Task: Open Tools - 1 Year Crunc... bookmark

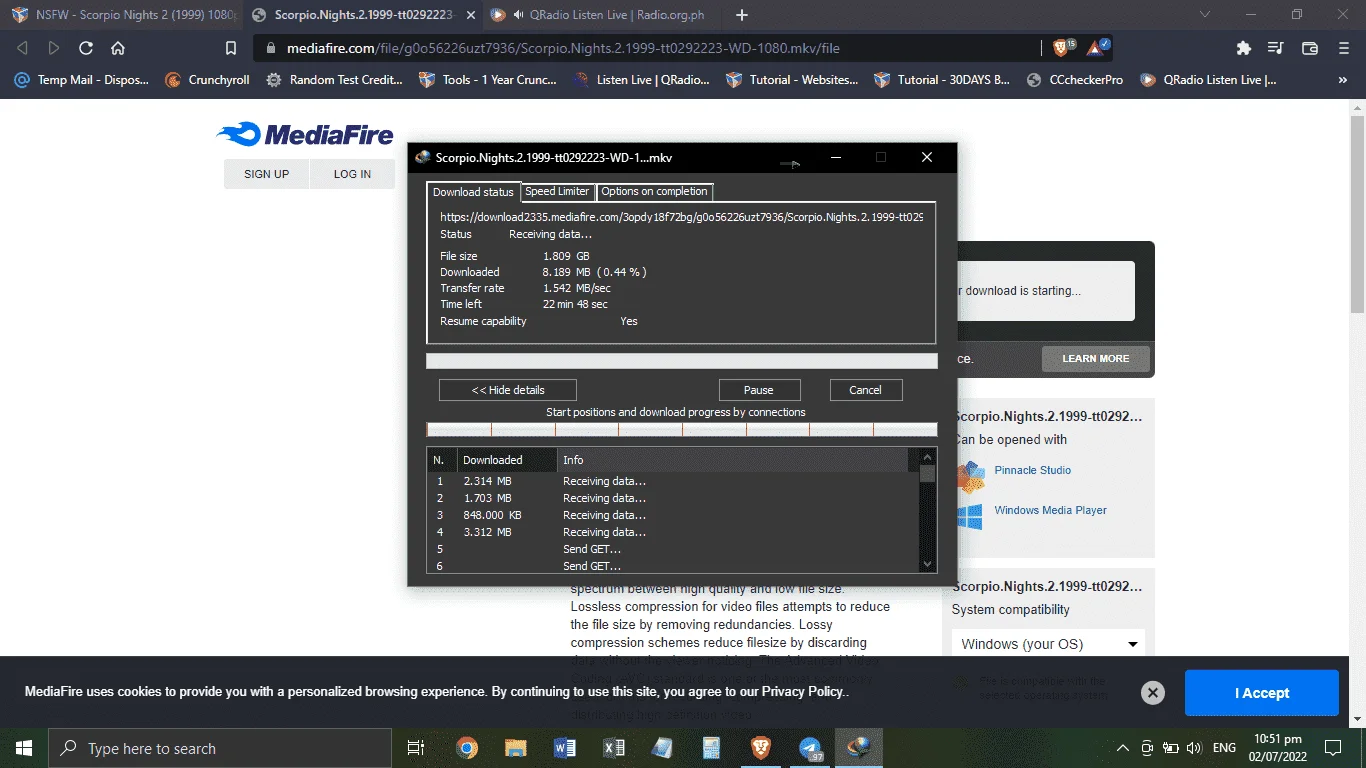Action: click(489, 80)
